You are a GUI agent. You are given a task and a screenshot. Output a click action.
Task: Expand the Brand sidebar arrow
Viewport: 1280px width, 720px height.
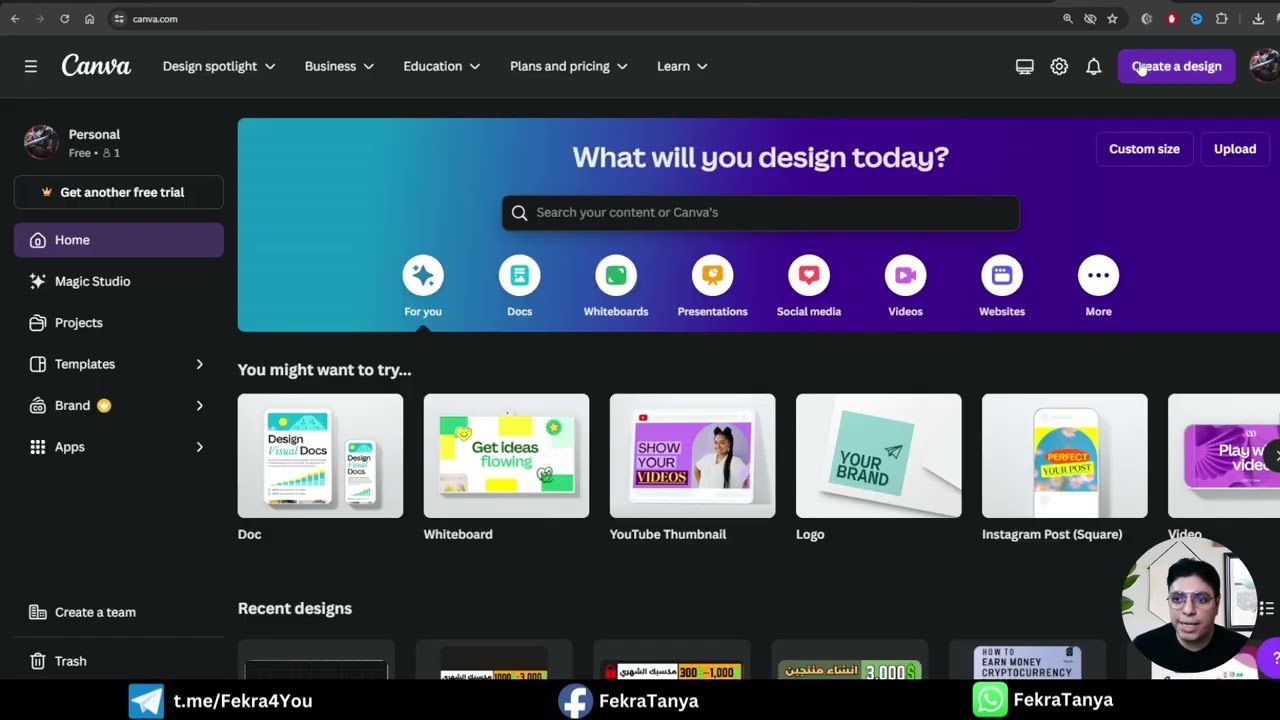click(x=199, y=405)
